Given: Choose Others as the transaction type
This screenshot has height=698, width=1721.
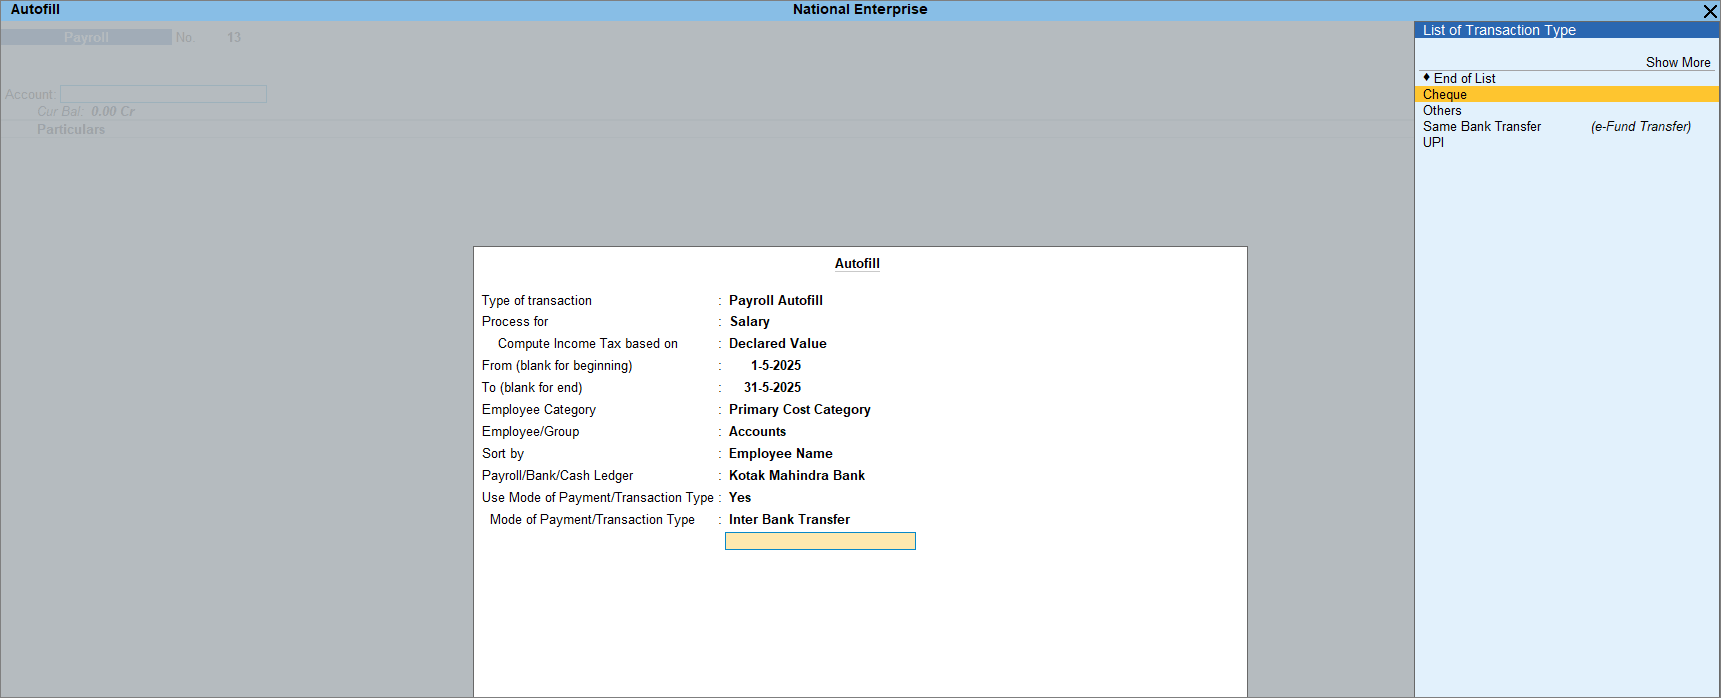Looking at the screenshot, I should pos(1442,110).
